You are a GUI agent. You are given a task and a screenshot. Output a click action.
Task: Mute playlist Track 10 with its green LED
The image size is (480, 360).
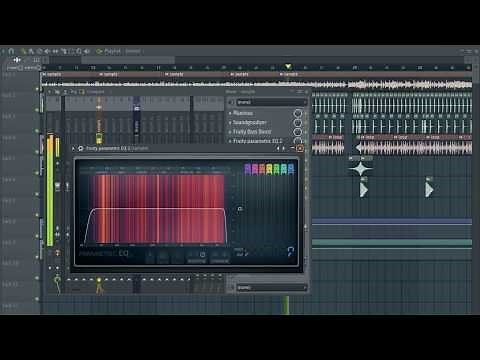[37, 278]
